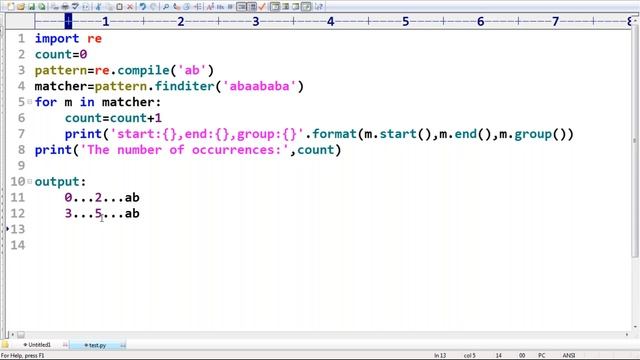Click 'For Help, press F1' status text
The height and width of the screenshot is (360, 640).
click(x=22, y=356)
